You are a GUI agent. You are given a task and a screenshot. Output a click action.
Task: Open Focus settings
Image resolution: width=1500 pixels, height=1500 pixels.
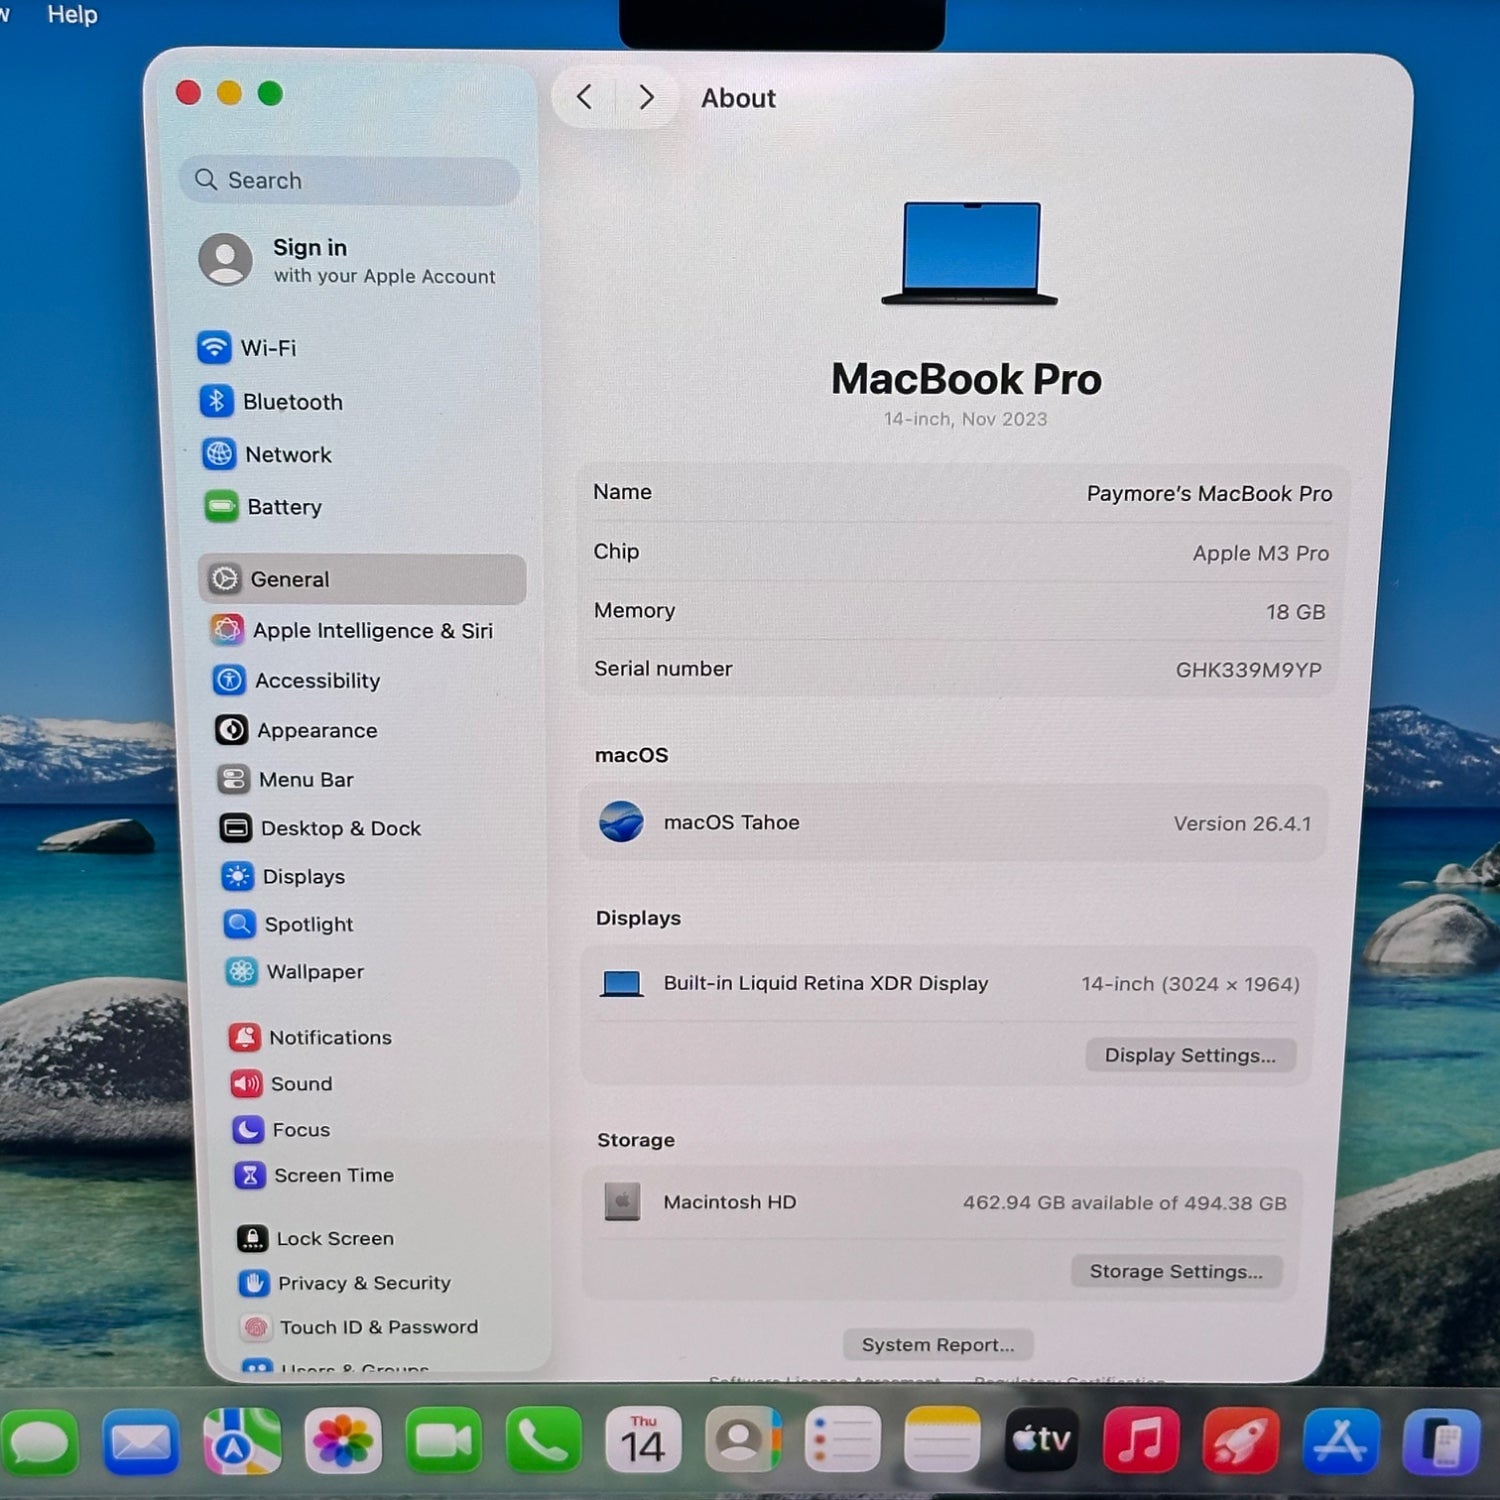(x=282, y=1130)
